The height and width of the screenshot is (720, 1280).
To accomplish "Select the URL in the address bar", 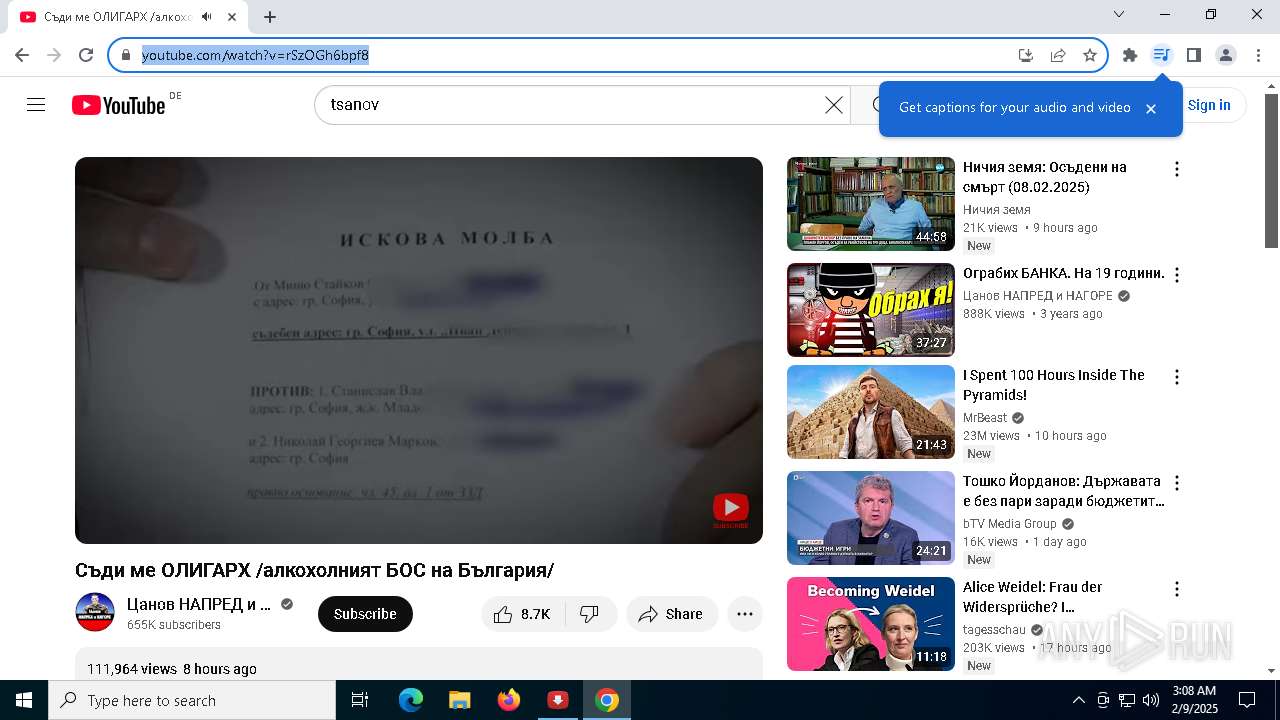I will 255,55.
